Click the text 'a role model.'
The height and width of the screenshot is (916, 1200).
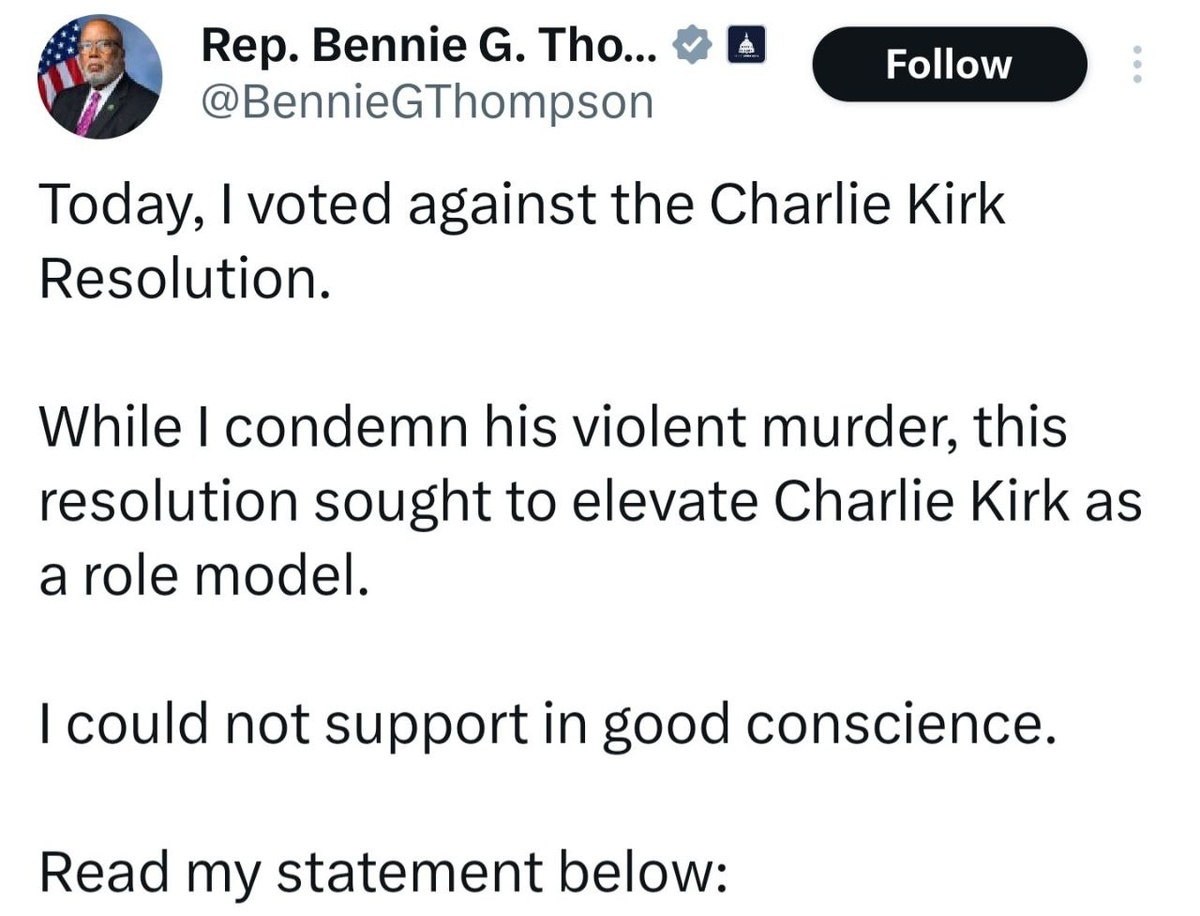point(198,577)
